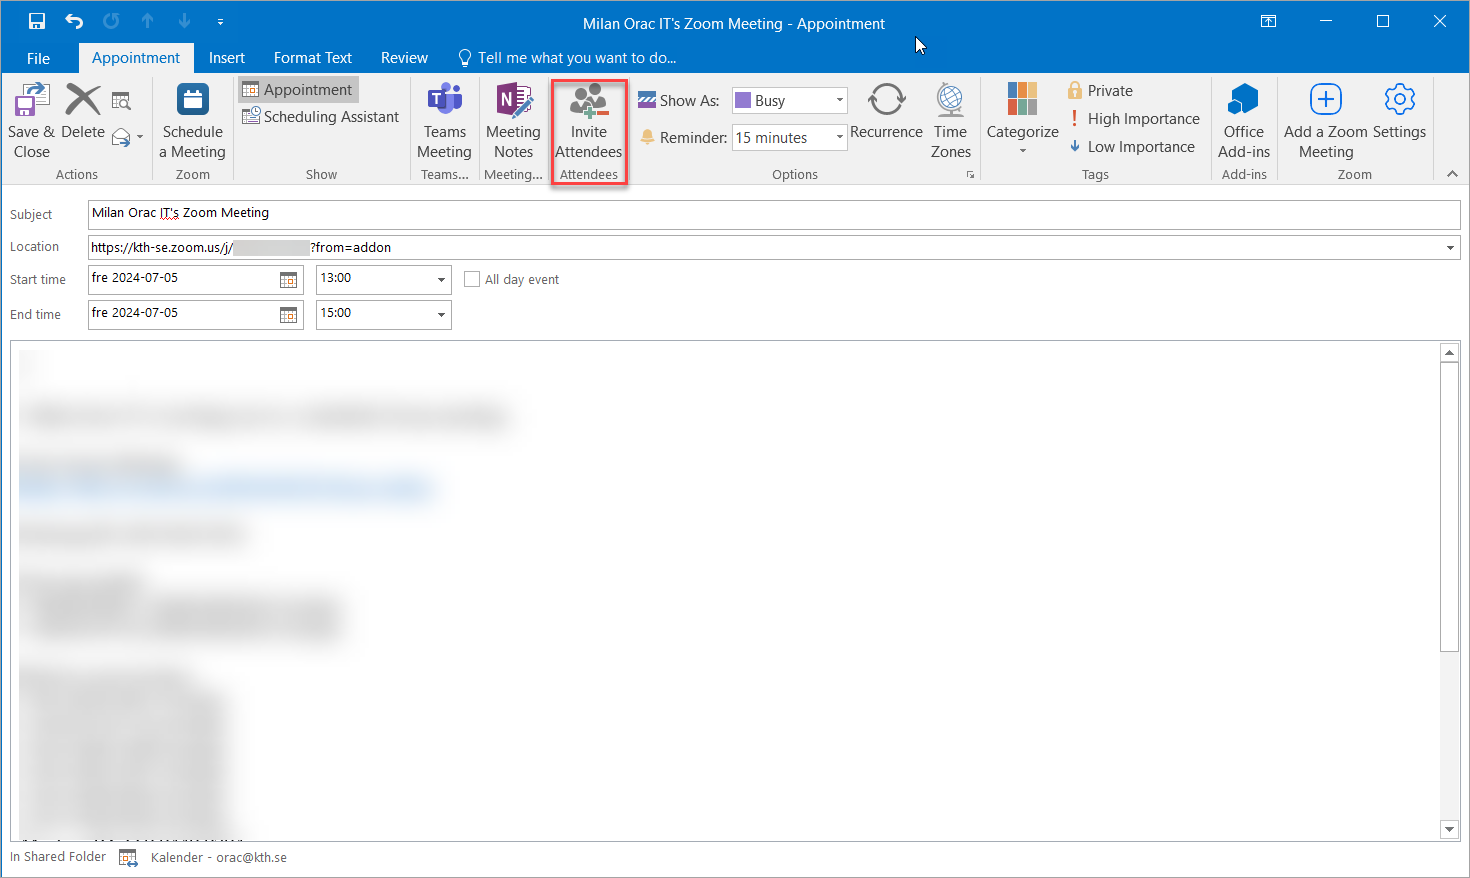Viewport: 1470px width, 878px height.
Task: Open the Time Zones globe icon
Action: click(950, 102)
